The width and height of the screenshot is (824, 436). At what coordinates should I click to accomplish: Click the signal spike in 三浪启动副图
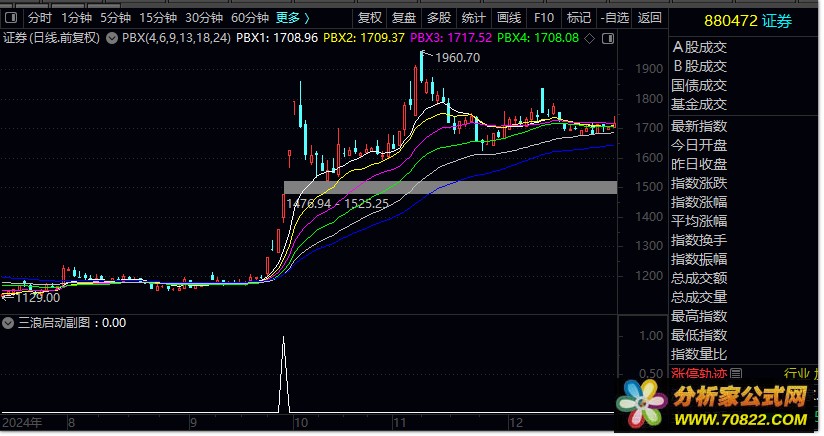pyautogui.click(x=284, y=374)
